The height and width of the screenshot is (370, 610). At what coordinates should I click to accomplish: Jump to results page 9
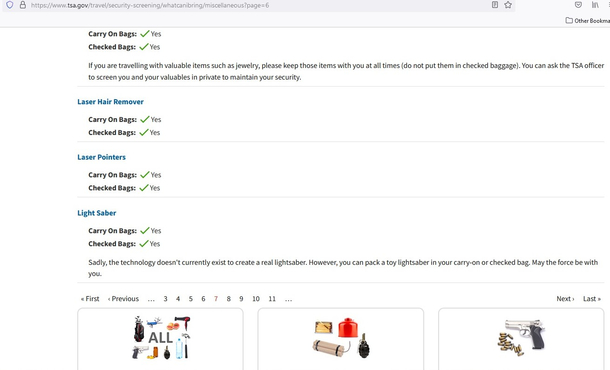(241, 299)
